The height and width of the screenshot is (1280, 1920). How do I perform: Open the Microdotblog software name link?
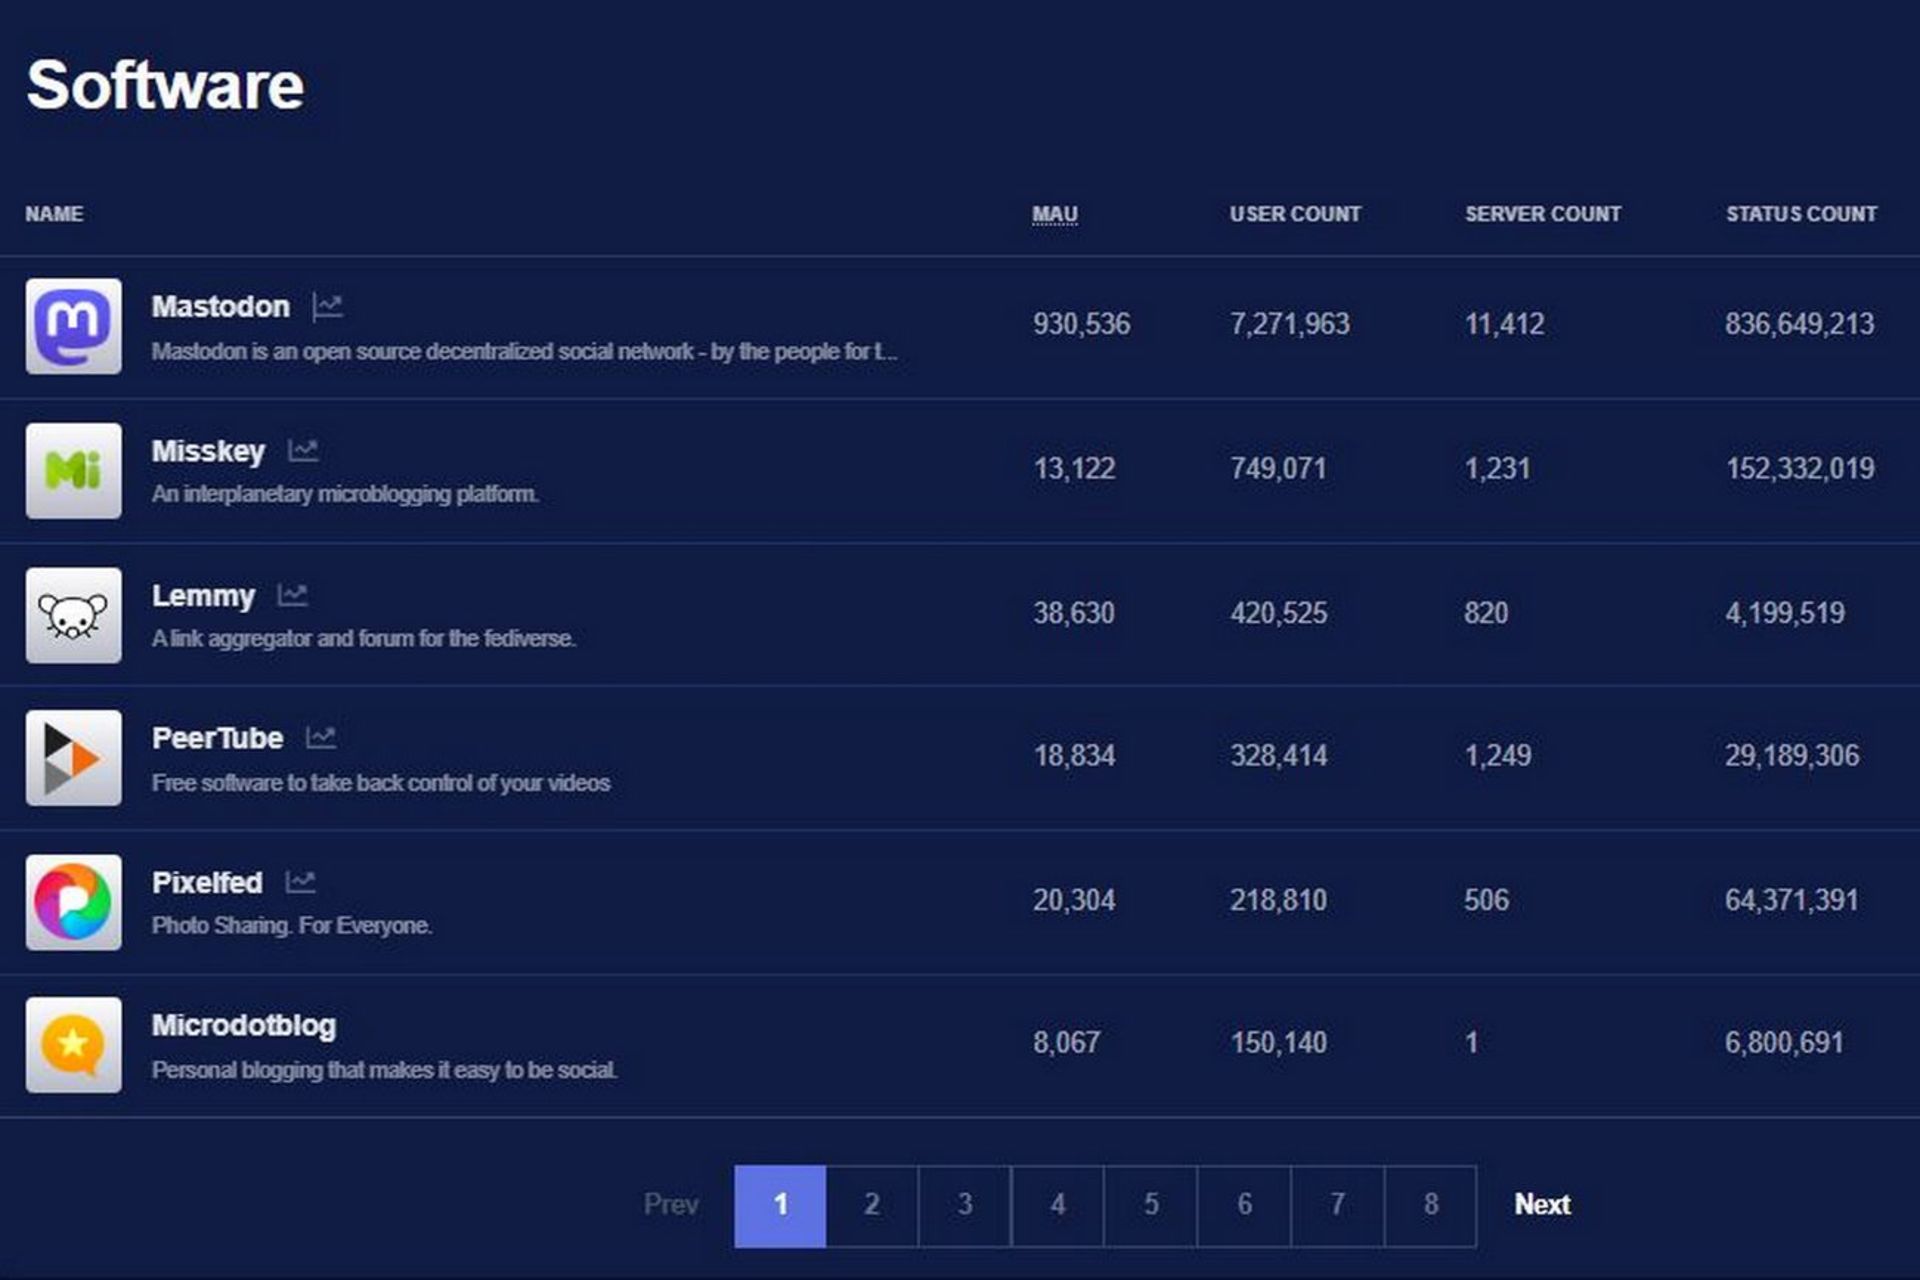pyautogui.click(x=244, y=1026)
